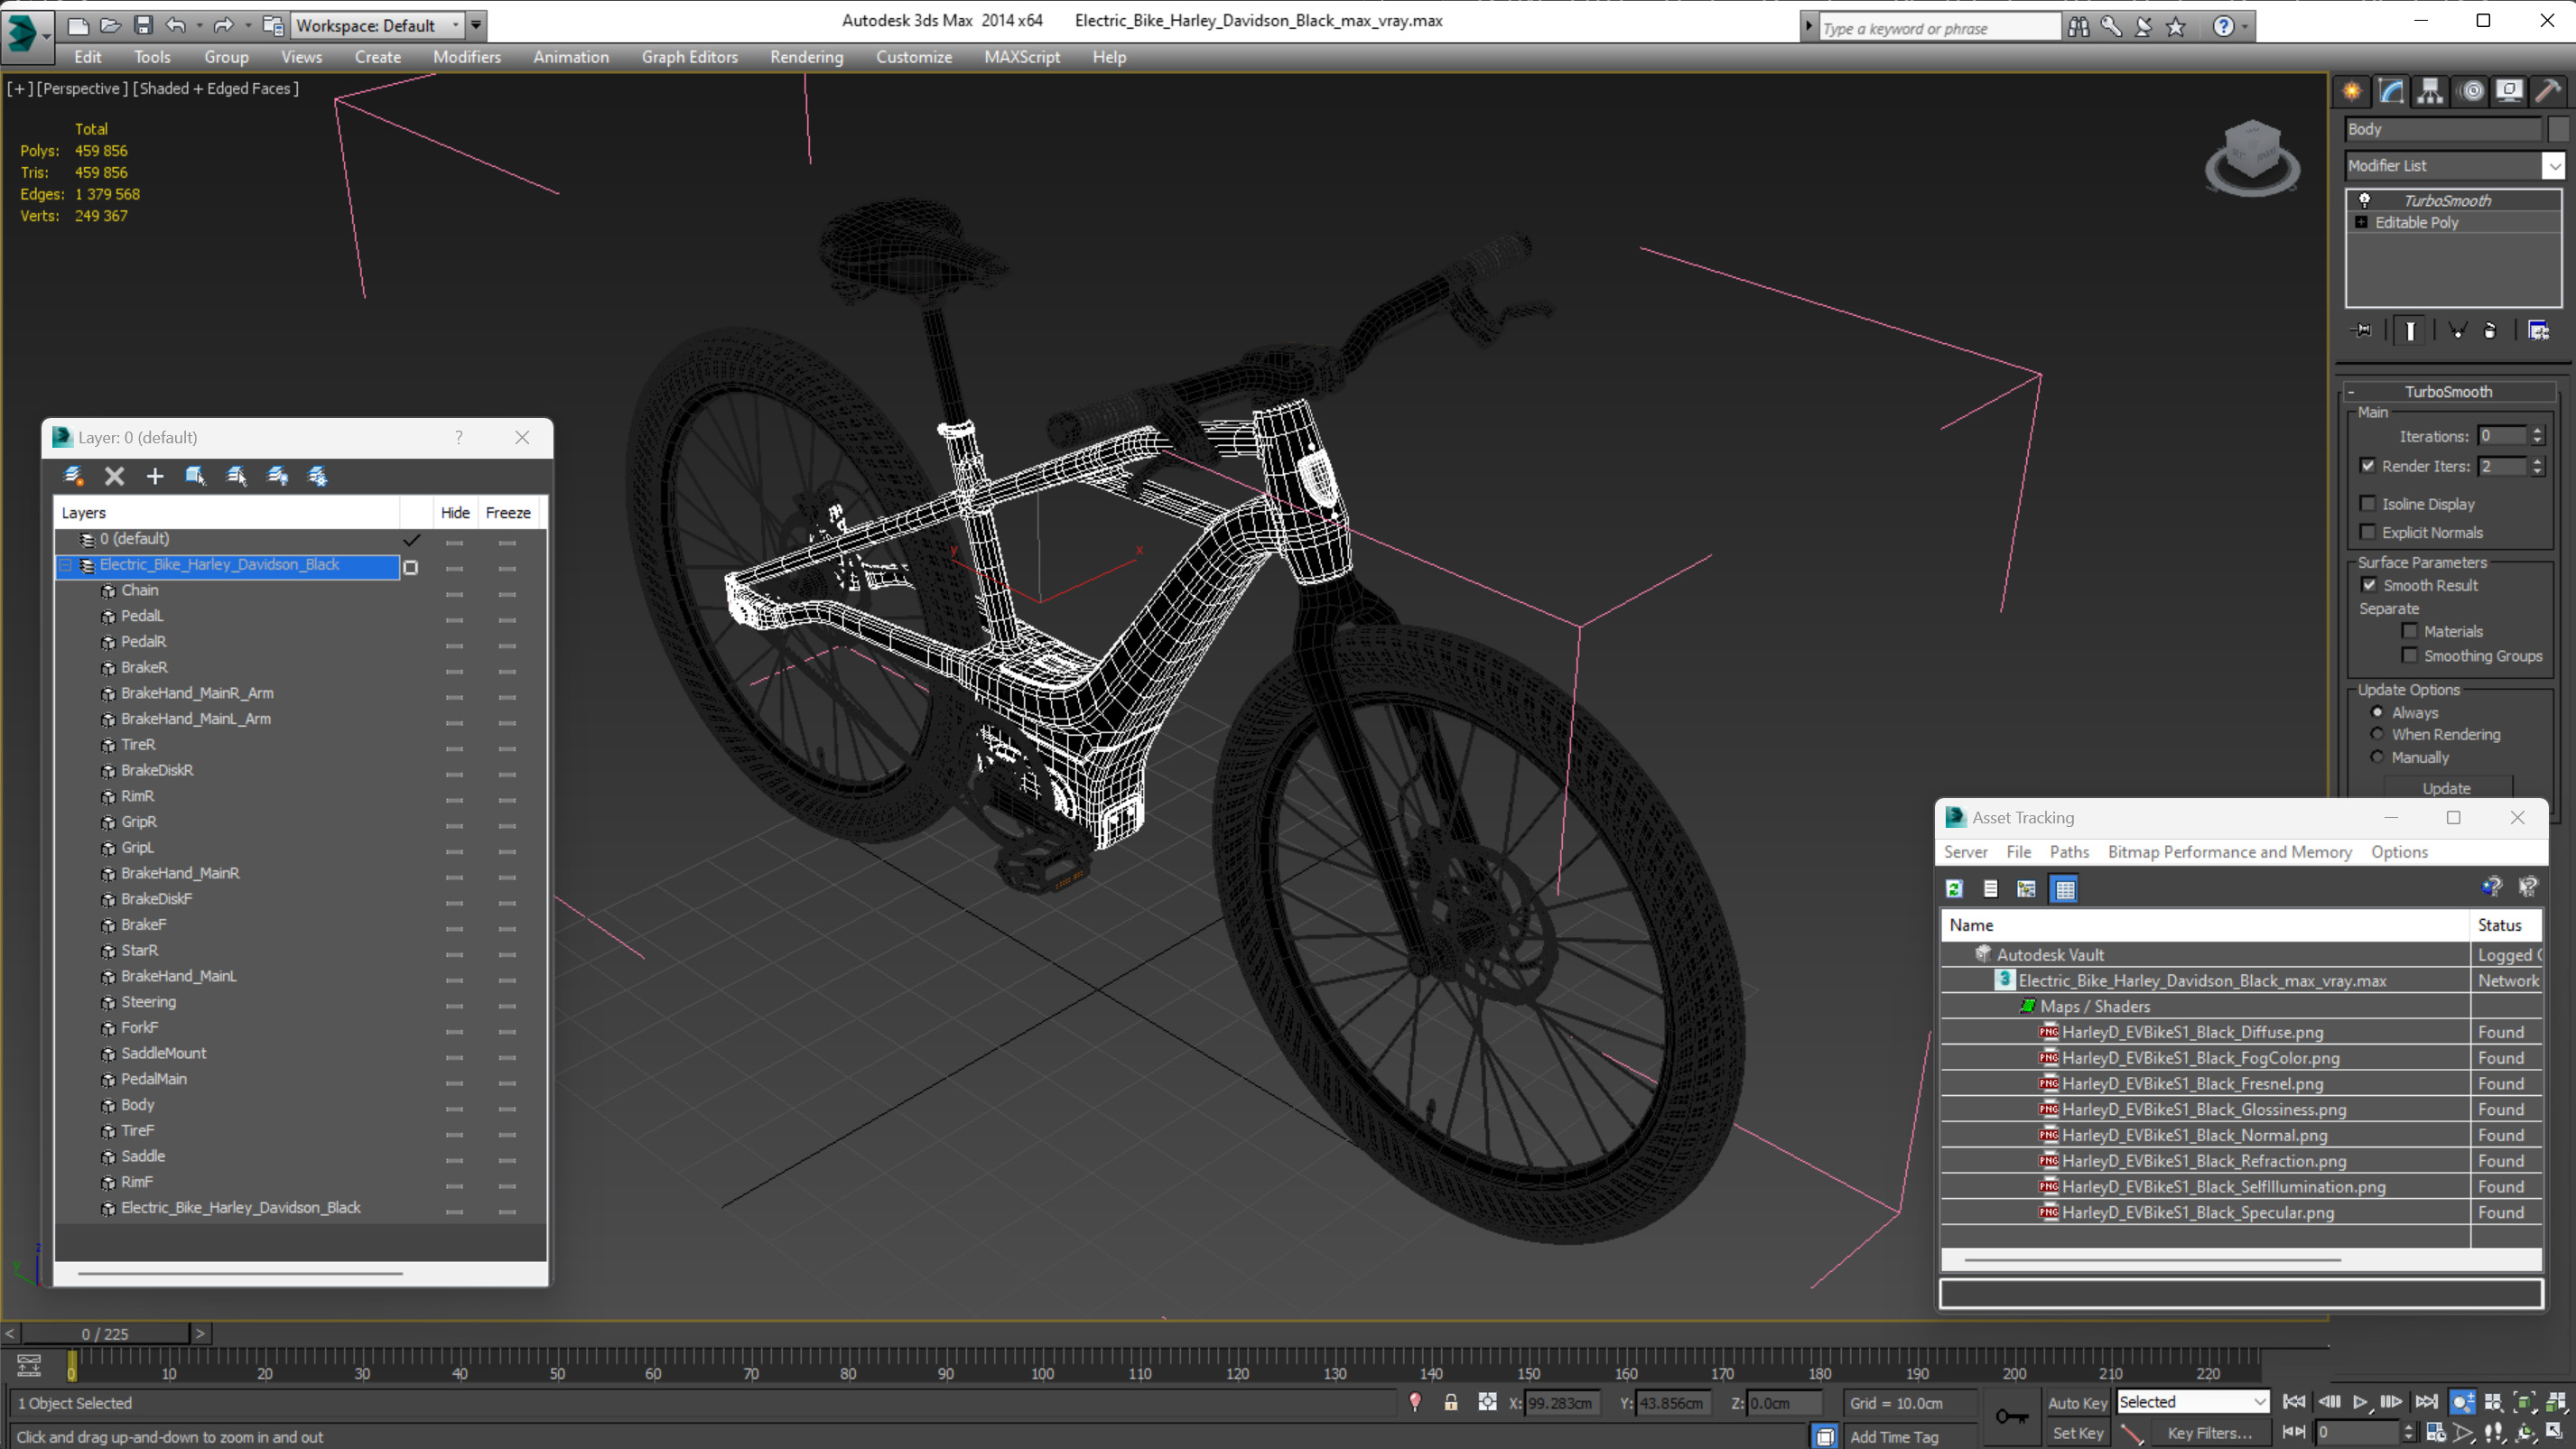2576x1449 pixels.
Task: Click the search binoculars icon
Action: point(2078,27)
